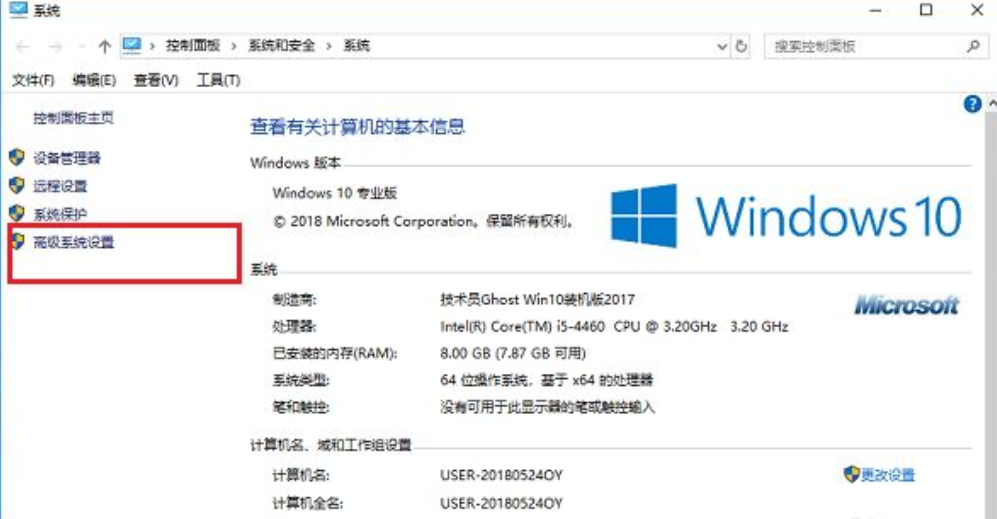Open the 文件(F) menu
997x519 pixels.
pos(33,80)
